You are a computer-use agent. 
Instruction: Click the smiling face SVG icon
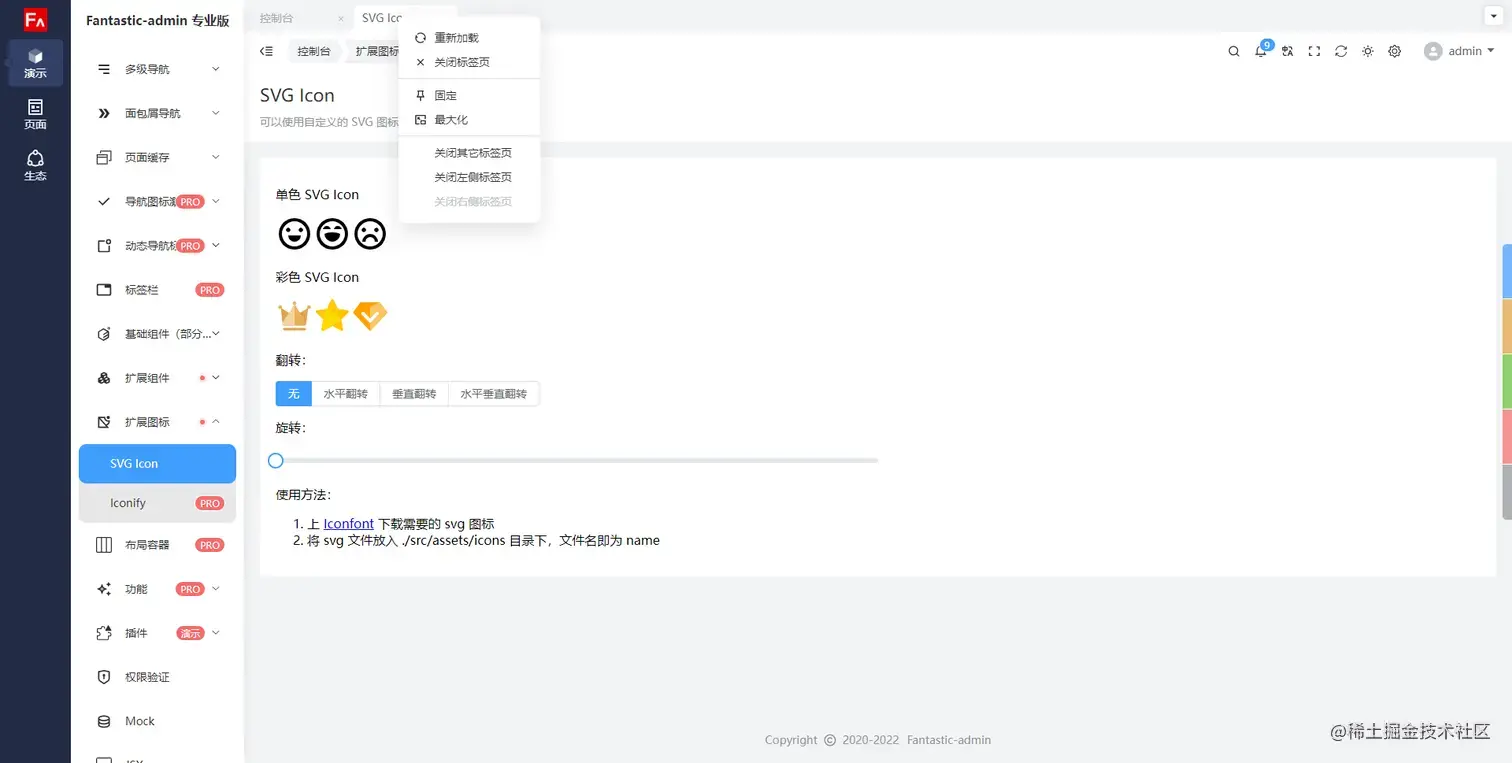pos(294,234)
